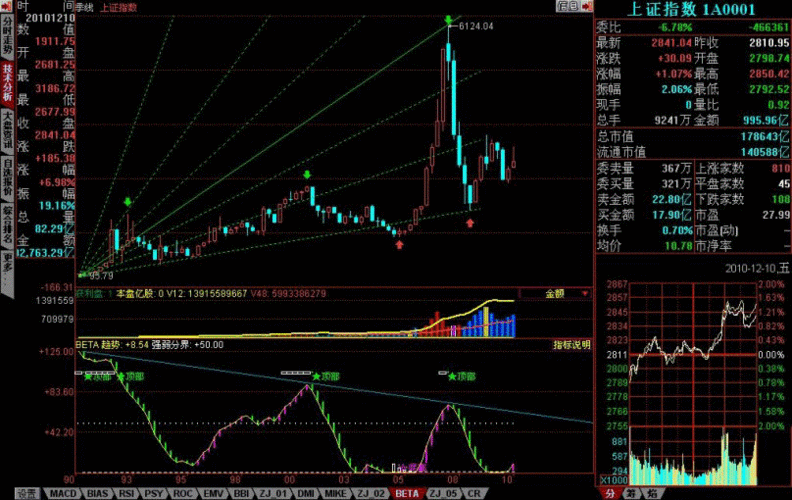
Task: Select the DMI indicator tab
Action: pyautogui.click(x=305, y=493)
